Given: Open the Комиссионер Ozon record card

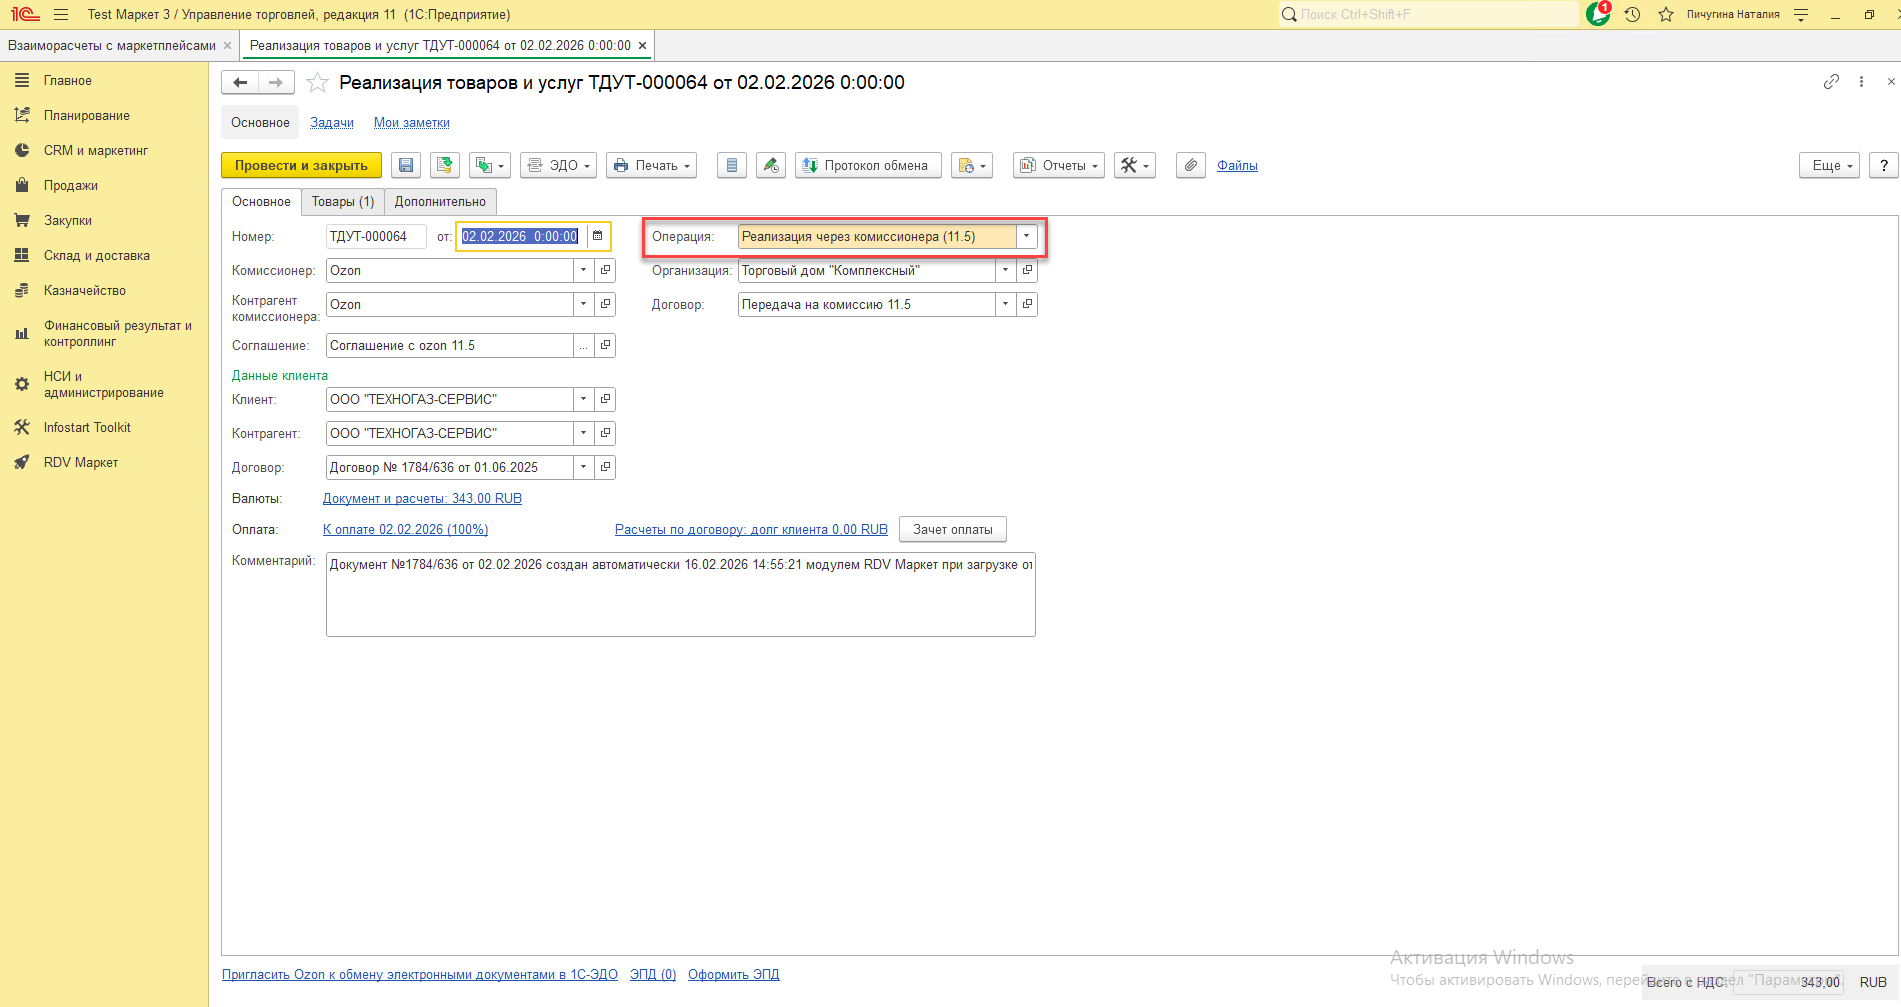Looking at the screenshot, I should coord(605,271).
